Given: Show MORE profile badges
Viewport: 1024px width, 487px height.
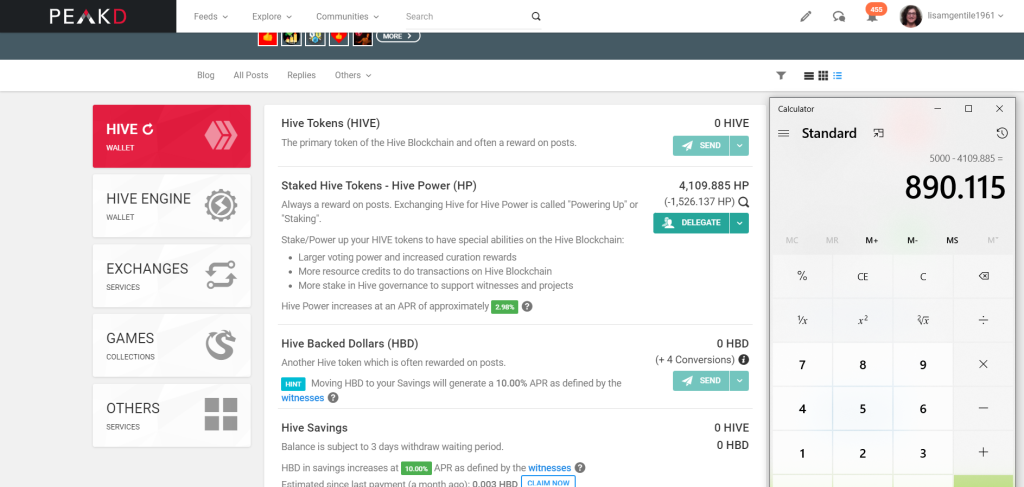Looking at the screenshot, I should tap(398, 37).
